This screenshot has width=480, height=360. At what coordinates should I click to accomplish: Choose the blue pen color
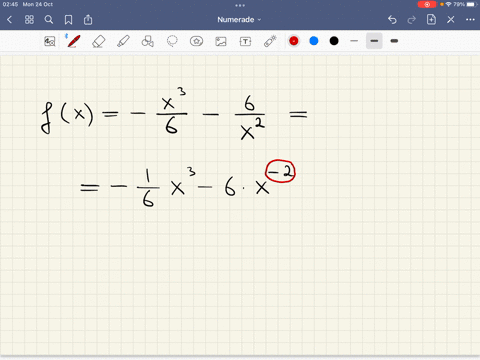point(314,41)
